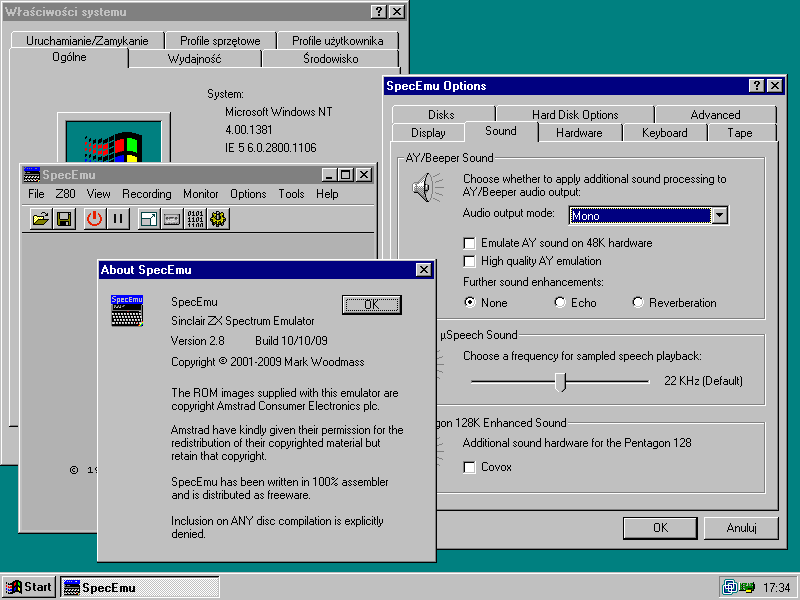Select the None sound enhancement radio

coord(486,303)
